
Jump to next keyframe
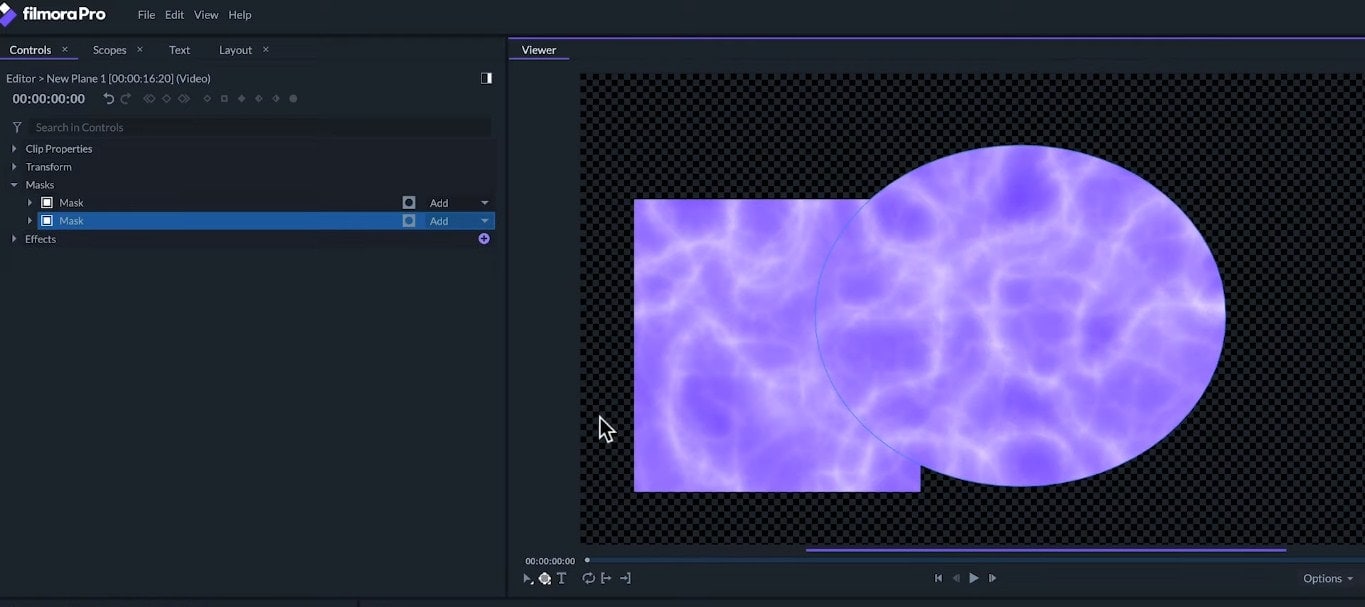coord(184,99)
